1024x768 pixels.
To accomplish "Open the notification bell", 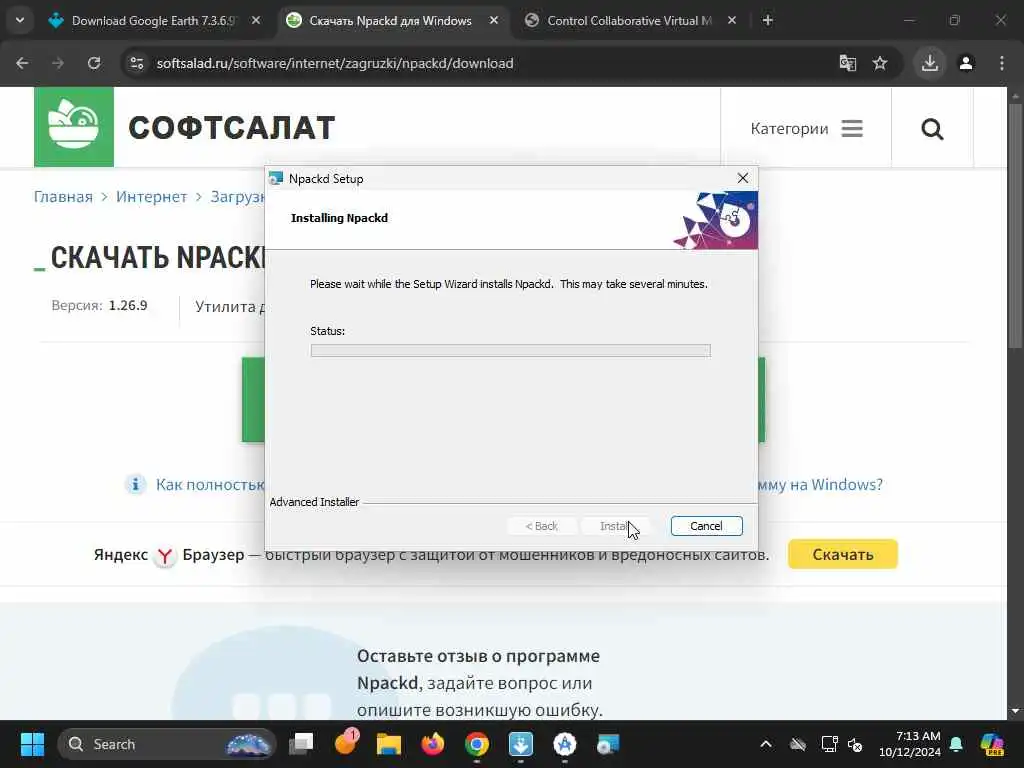I will click(956, 744).
